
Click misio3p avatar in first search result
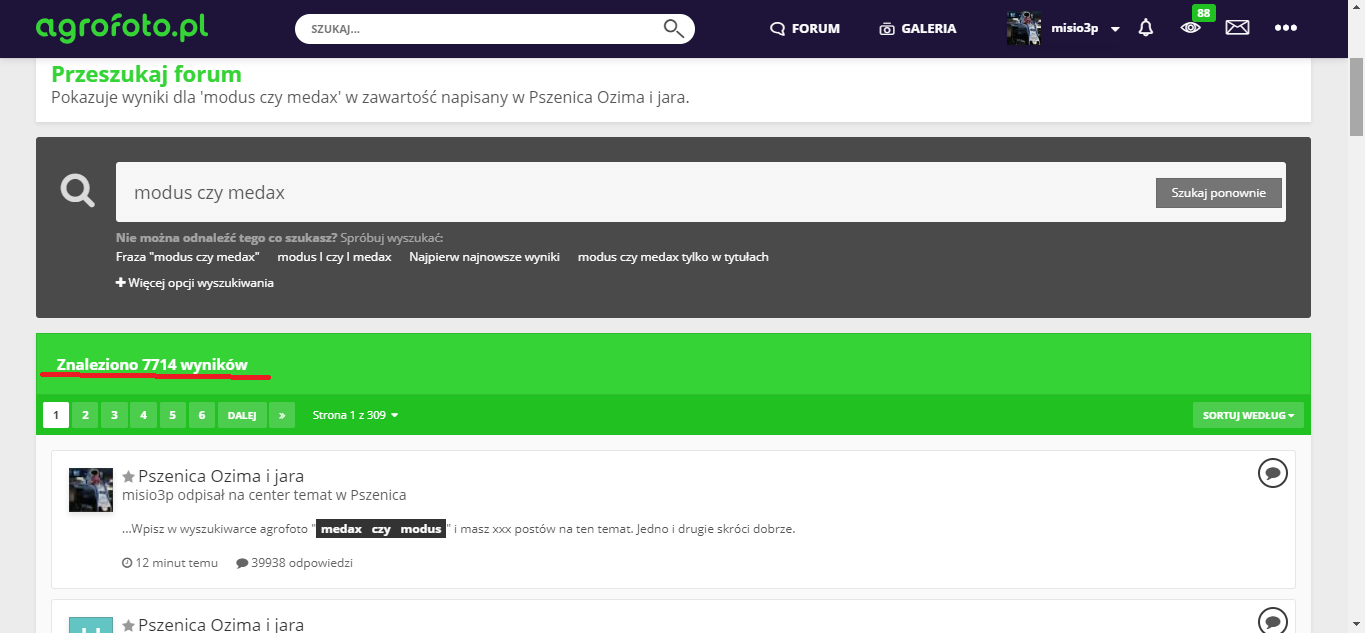[x=91, y=490]
